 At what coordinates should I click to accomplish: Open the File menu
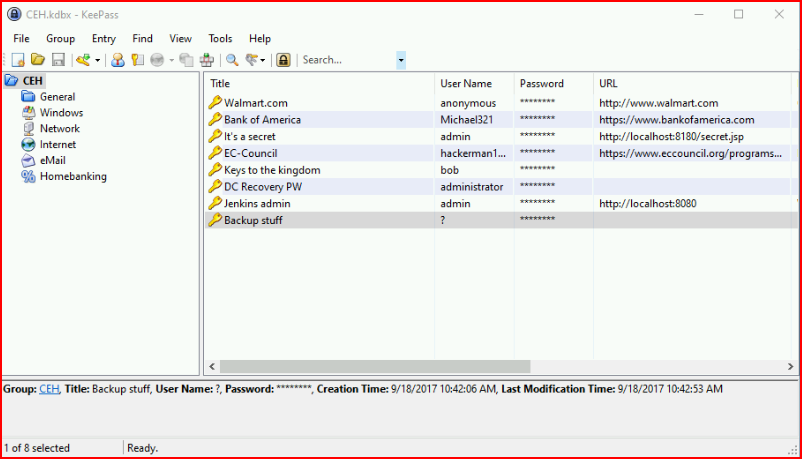pos(21,38)
